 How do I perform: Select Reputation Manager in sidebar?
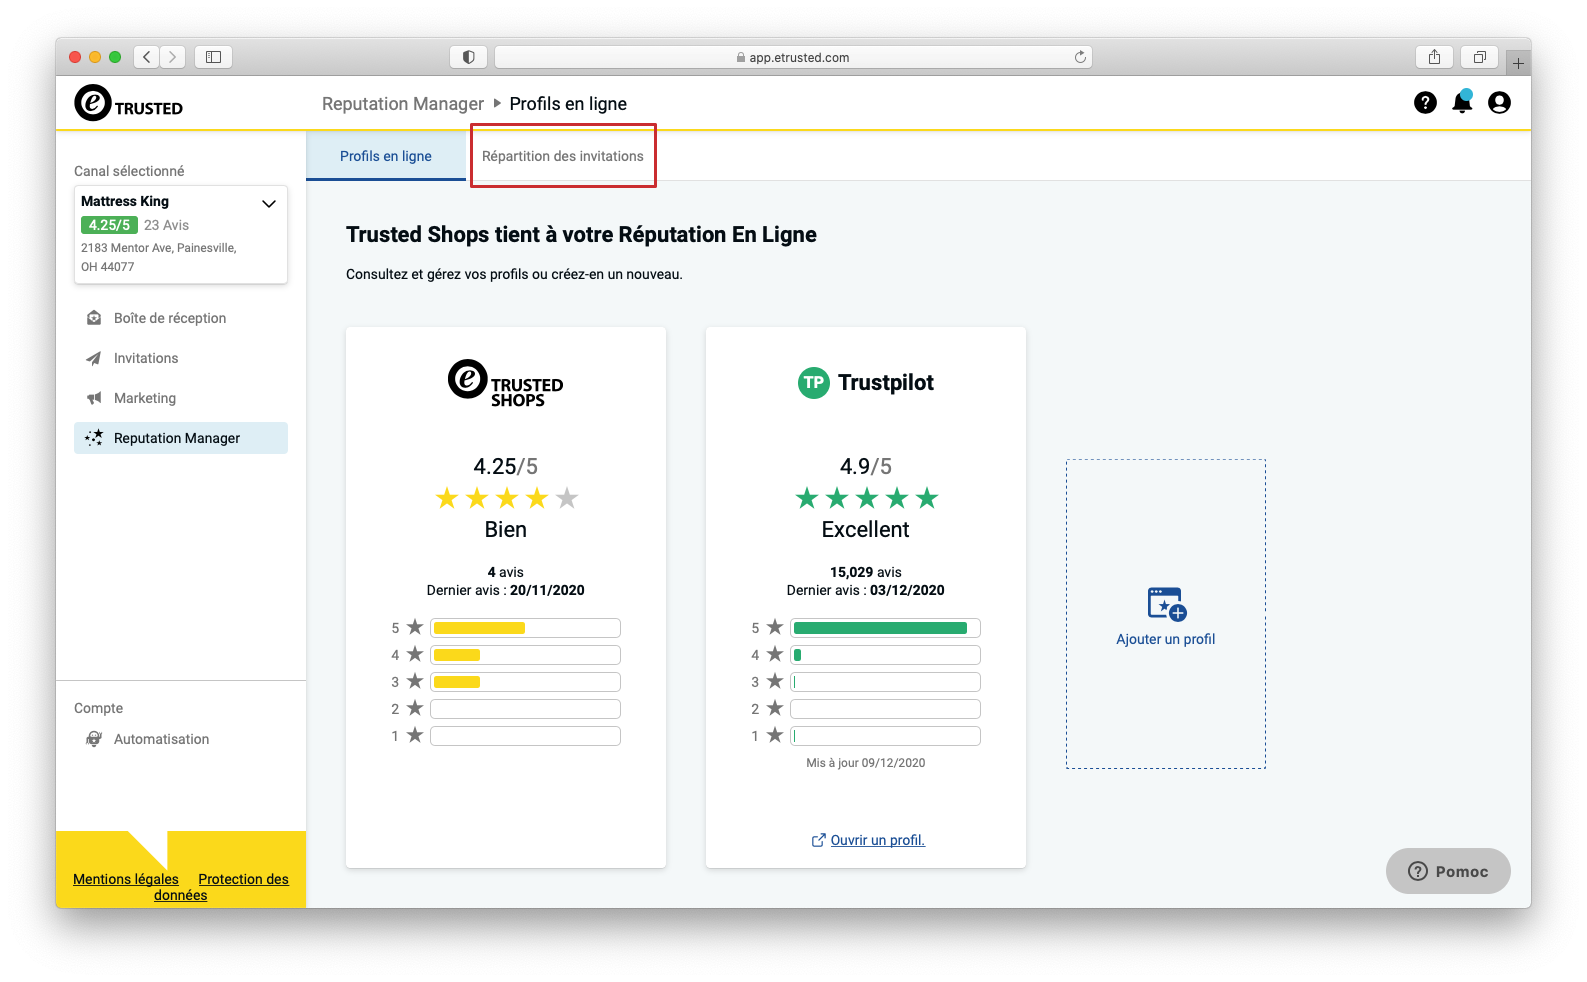181,438
